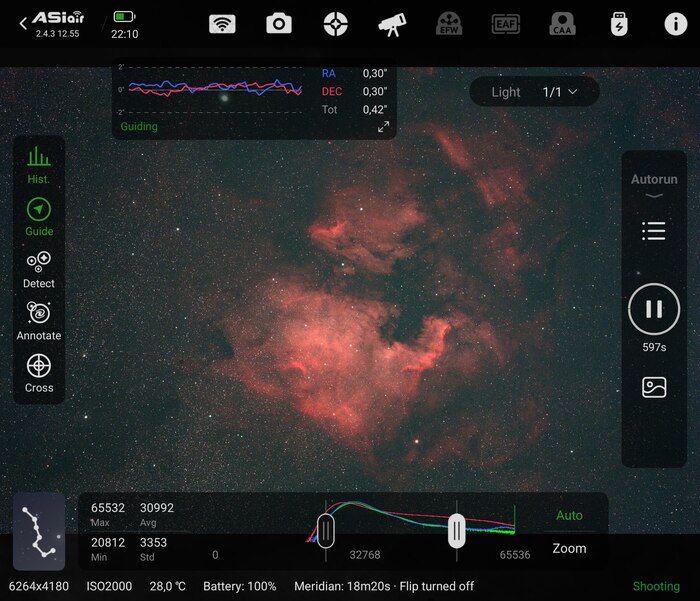The height and width of the screenshot is (601, 700).
Task: Click the 20812 Min value
Action: [x=108, y=543]
